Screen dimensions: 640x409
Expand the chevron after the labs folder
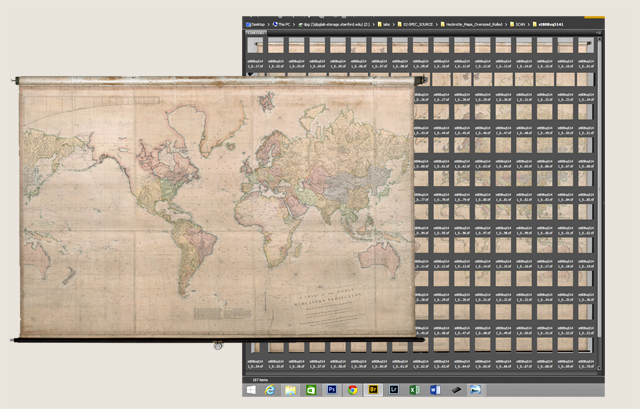(x=393, y=22)
